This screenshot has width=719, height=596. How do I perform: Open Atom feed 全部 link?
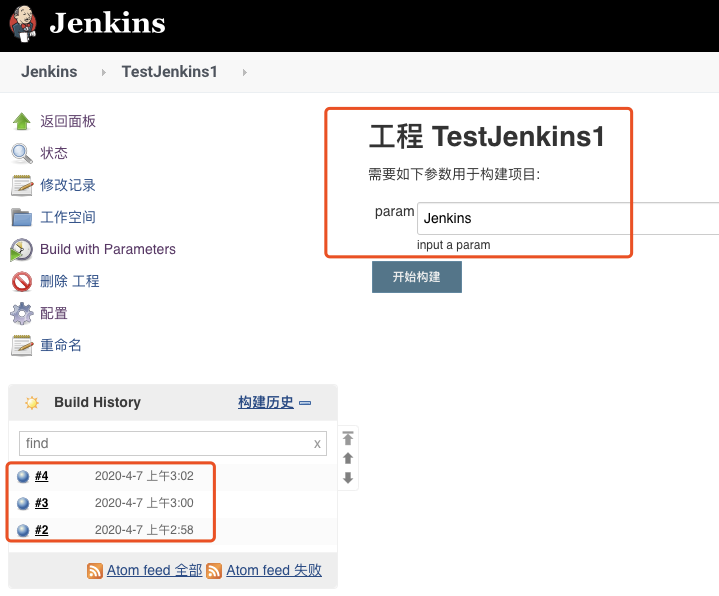155,570
